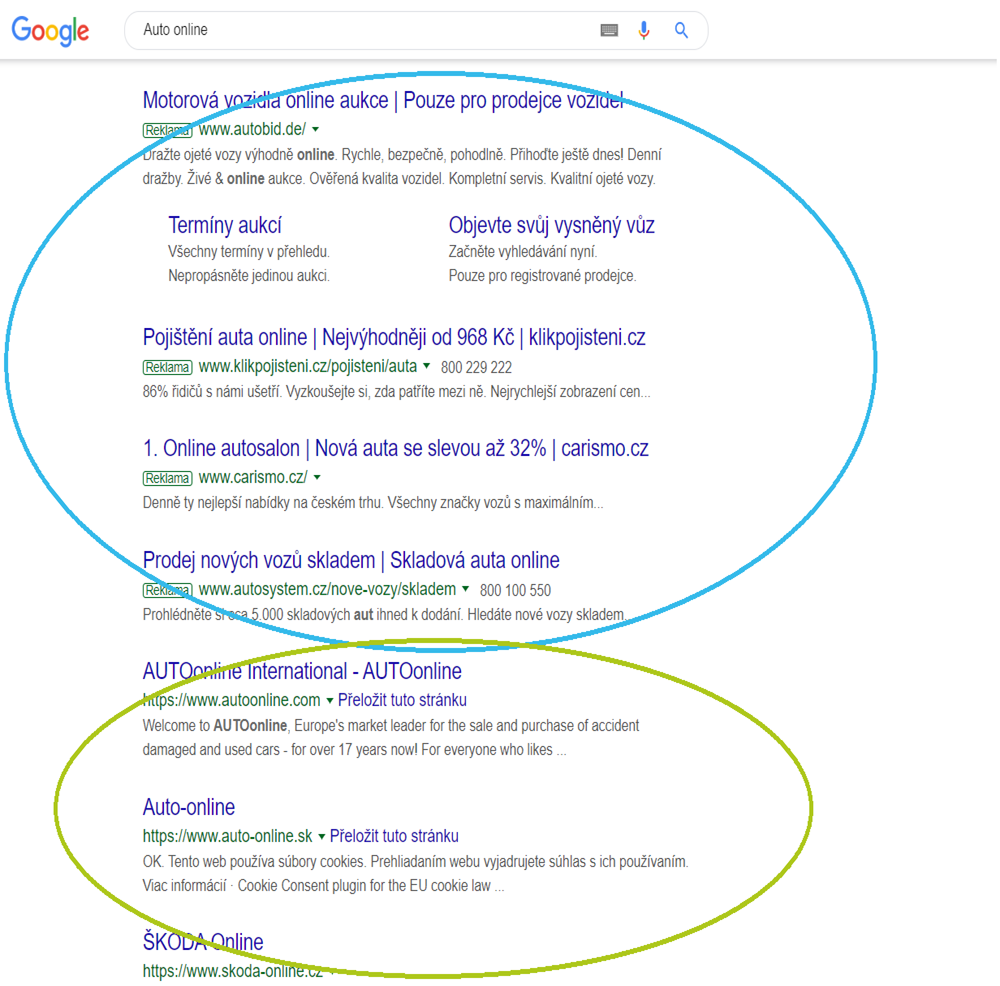Start voice search with microphone icon
This screenshot has width=1000, height=986.
click(x=644, y=30)
